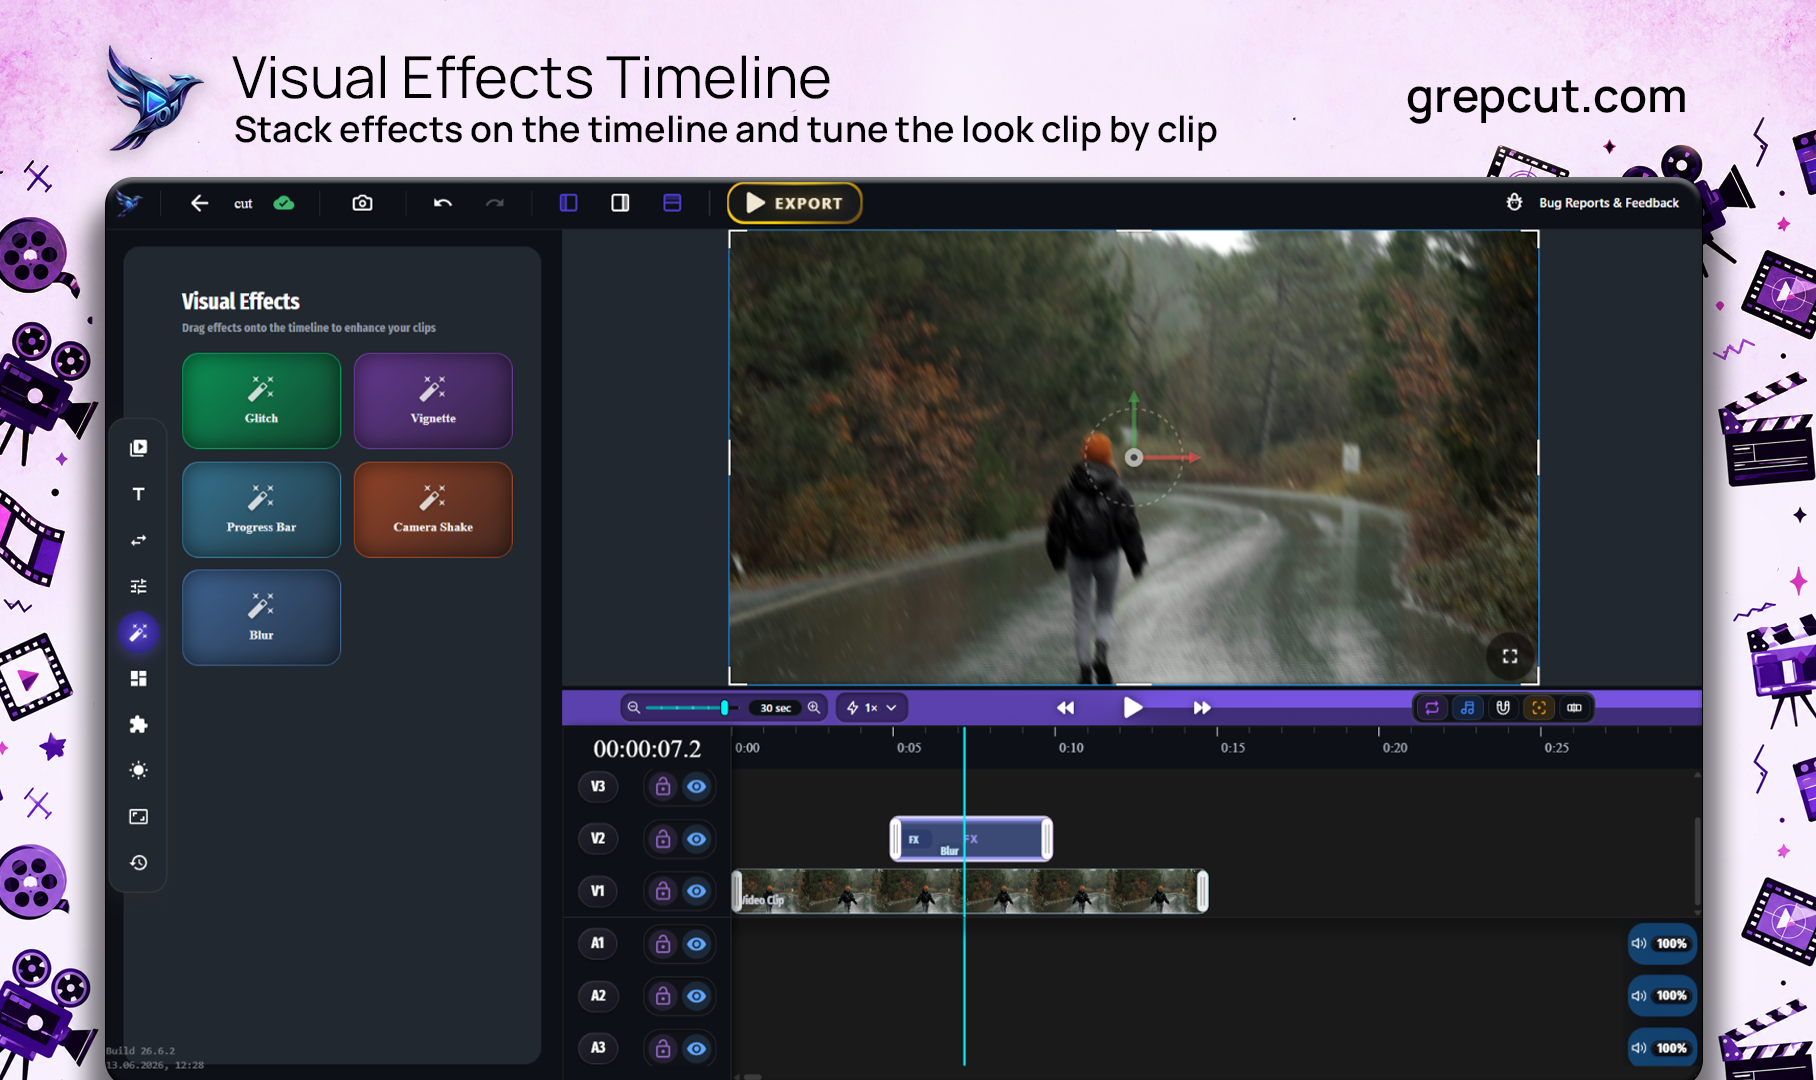The image size is (1816, 1080).
Task: Click the 0:15 mark on timeline ruler
Action: click(1232, 747)
